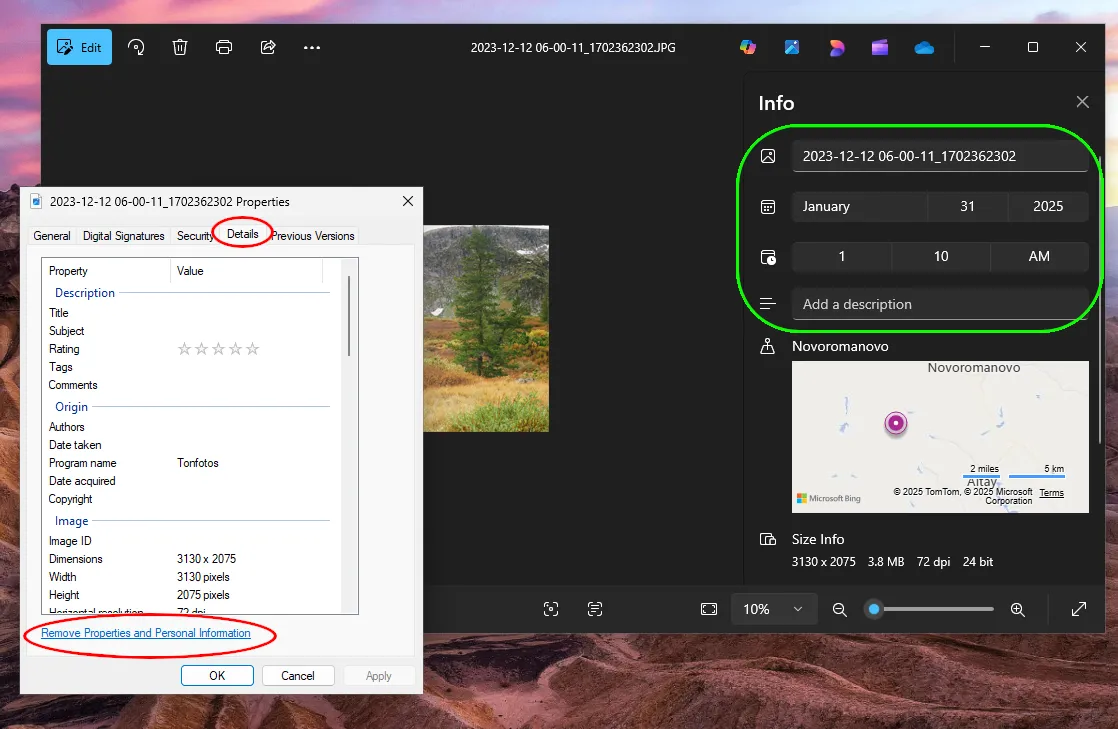Scan text with the text recognition icon
The height and width of the screenshot is (729, 1118).
[595, 609]
